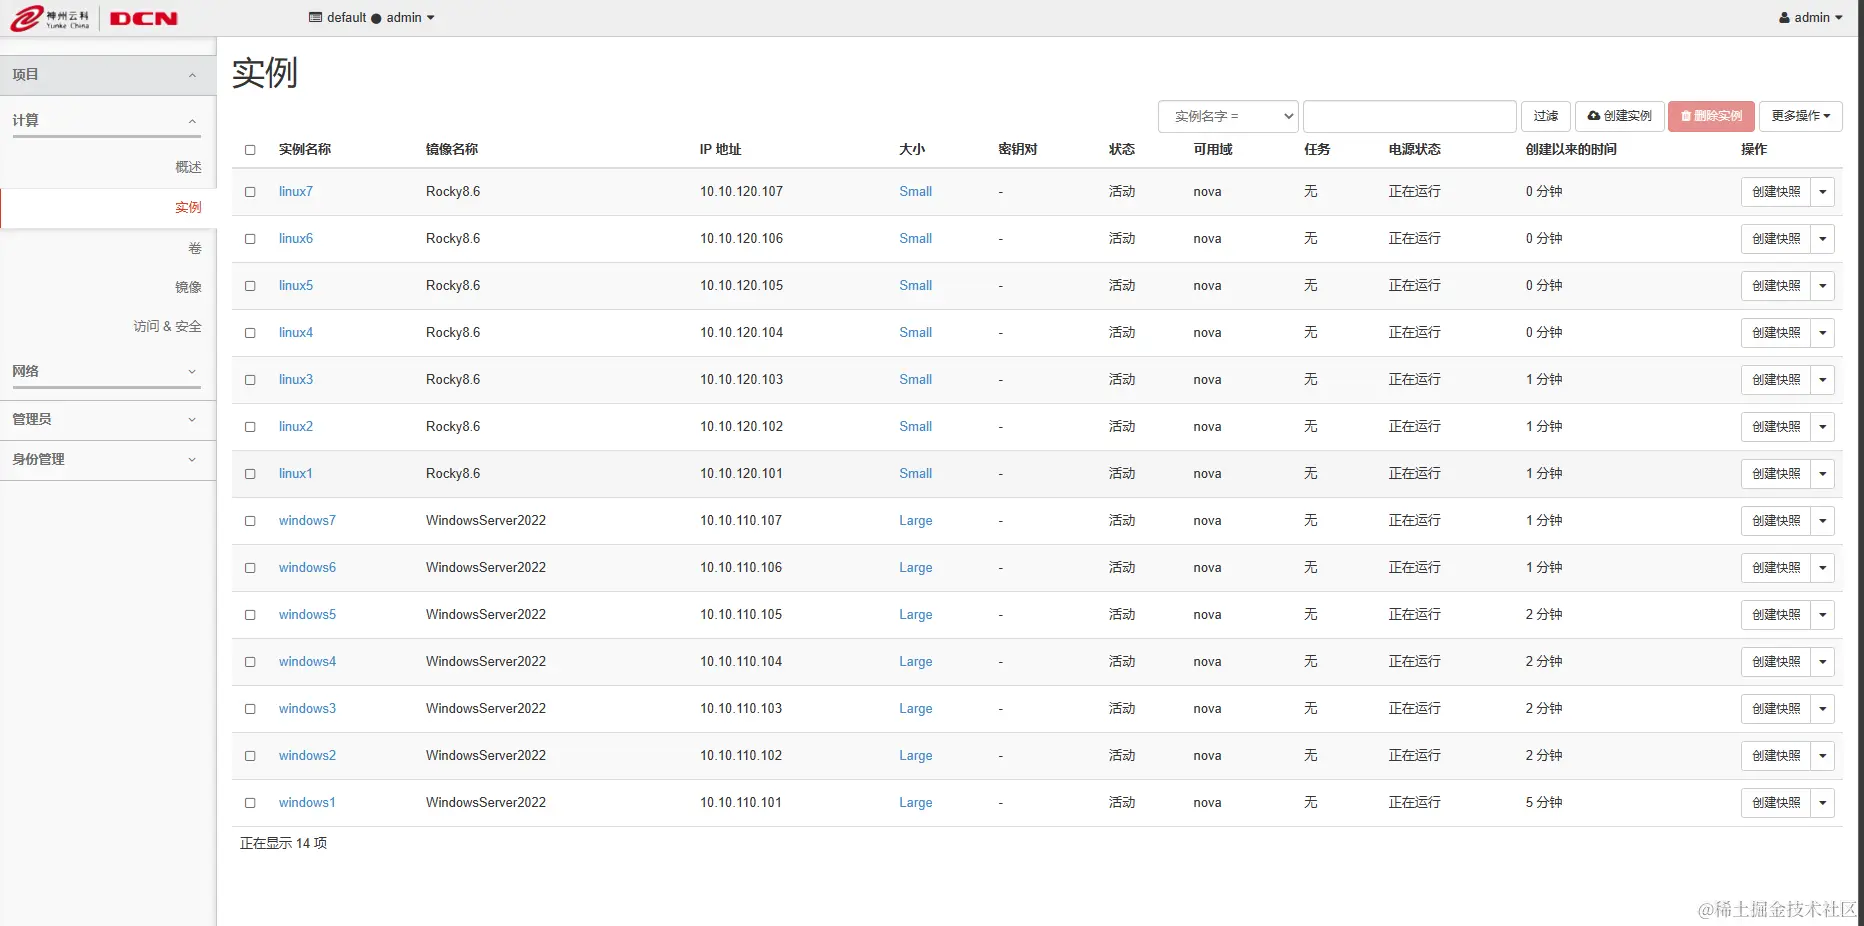Image resolution: width=1864 pixels, height=926 pixels.
Task: Open the 更多操作 dropdown
Action: tap(1801, 116)
